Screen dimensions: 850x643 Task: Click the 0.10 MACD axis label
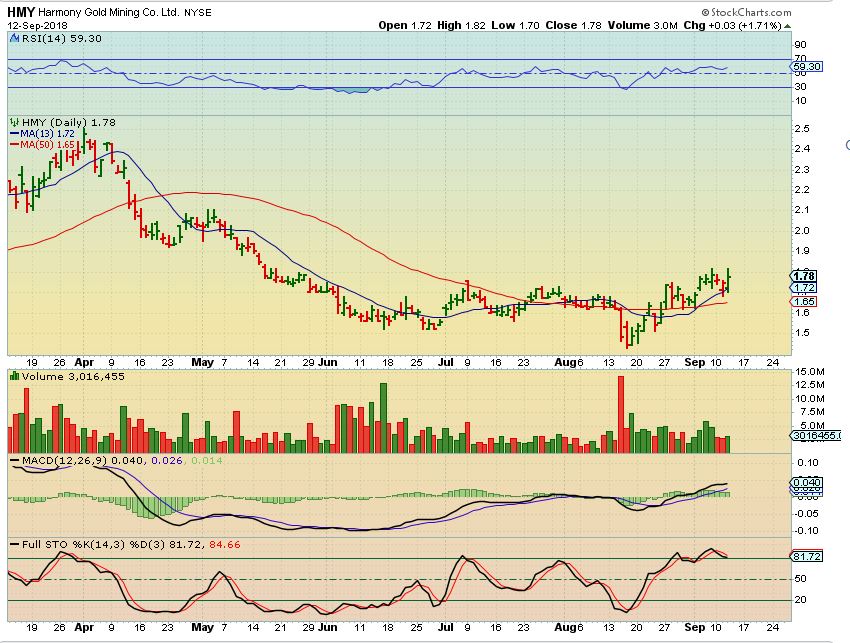pyautogui.click(x=808, y=462)
